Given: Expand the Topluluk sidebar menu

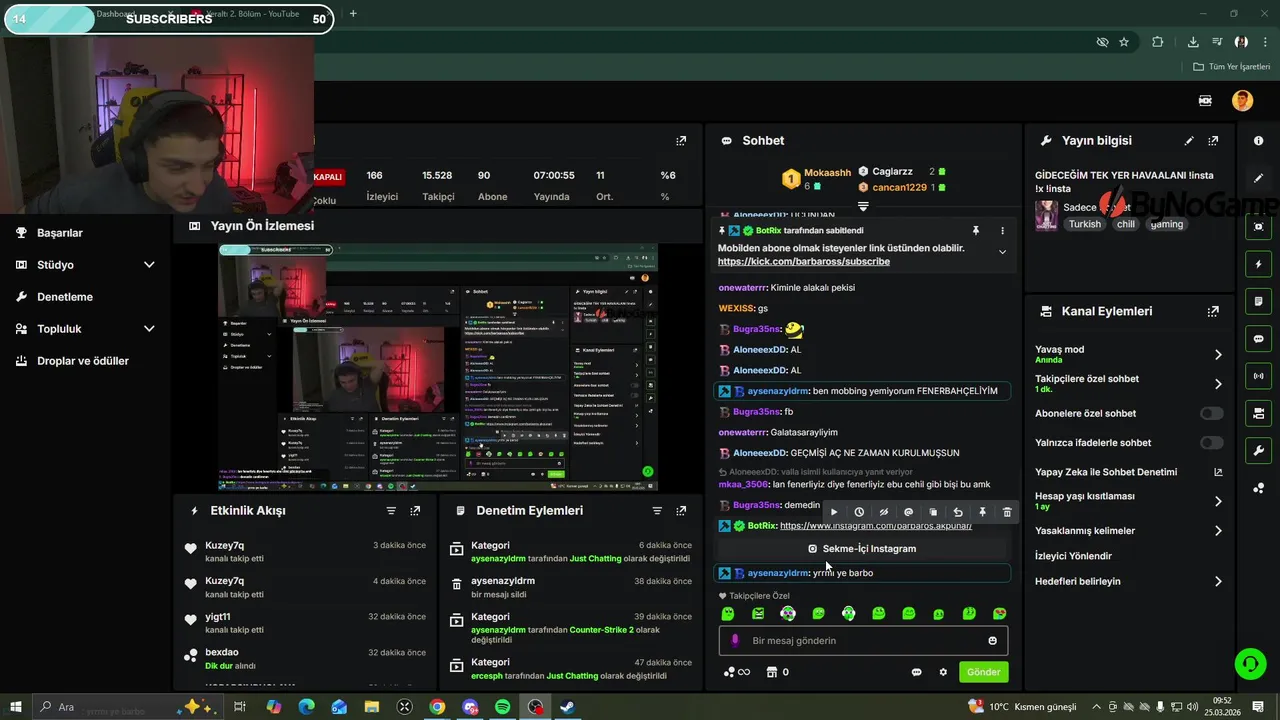Looking at the screenshot, I should [149, 329].
